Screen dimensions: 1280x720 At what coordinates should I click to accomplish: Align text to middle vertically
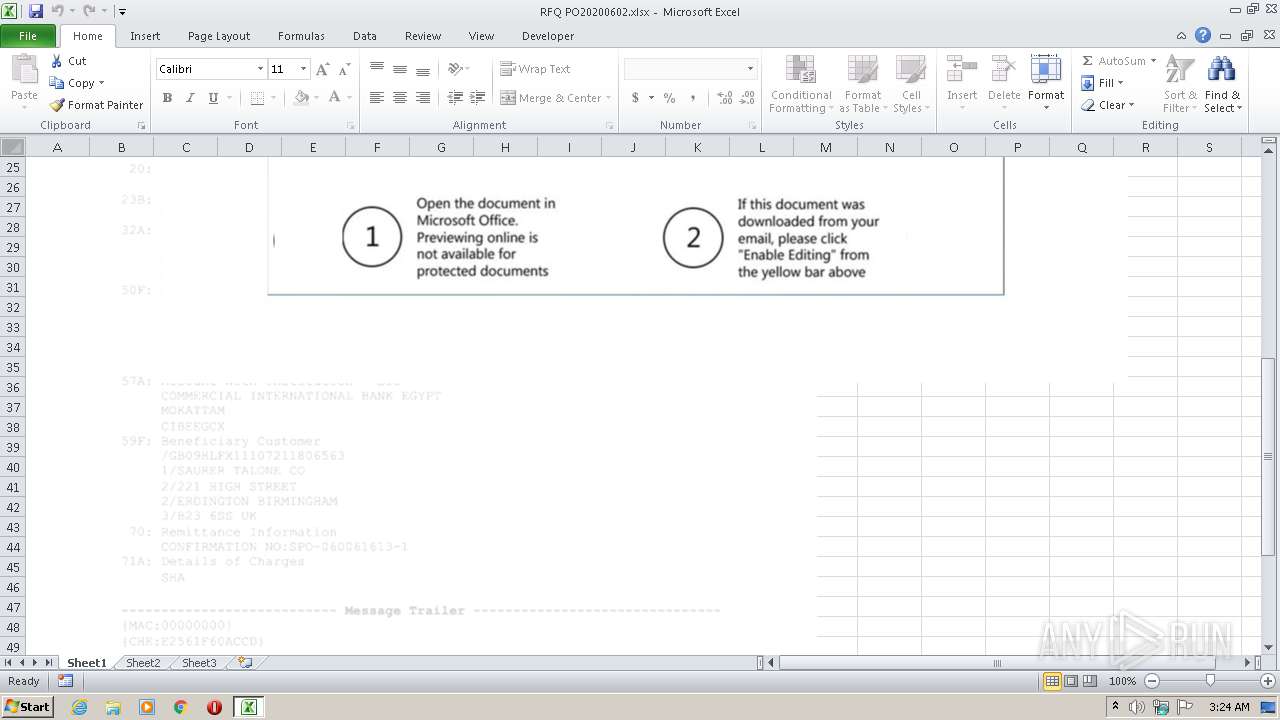point(400,68)
